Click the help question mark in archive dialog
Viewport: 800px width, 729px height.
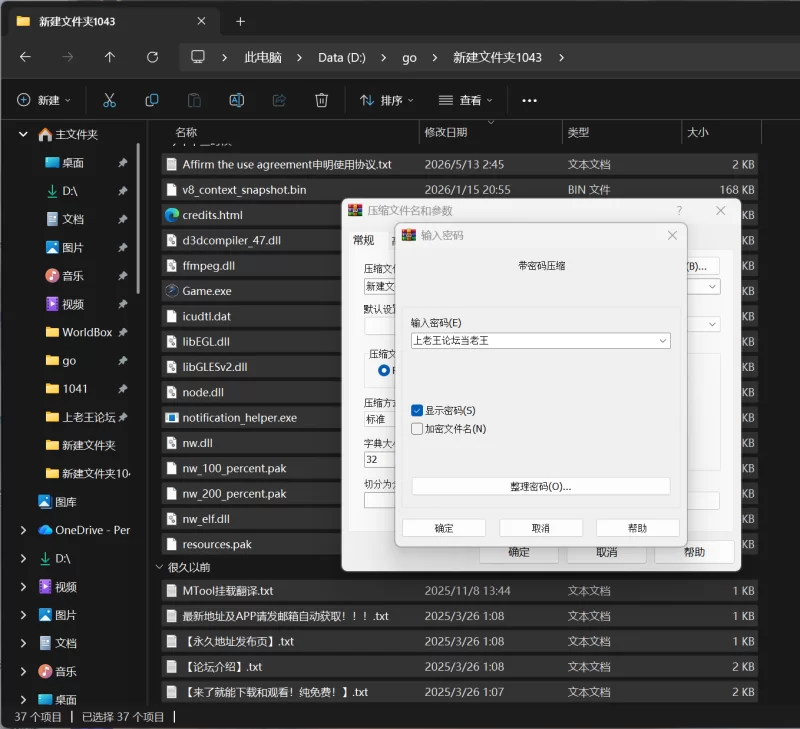click(x=679, y=211)
